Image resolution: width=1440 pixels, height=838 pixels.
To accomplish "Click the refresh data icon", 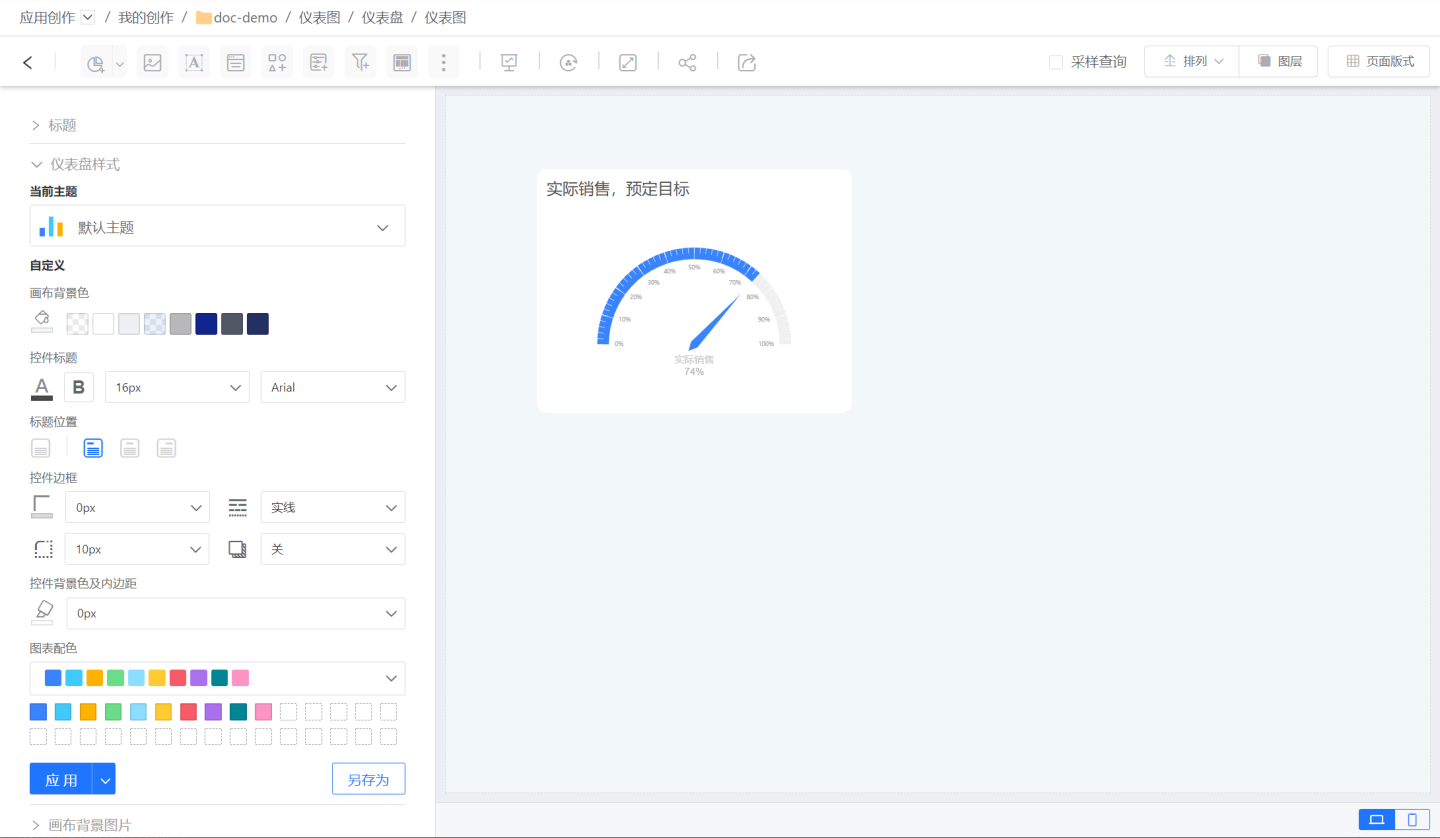I will (568, 62).
